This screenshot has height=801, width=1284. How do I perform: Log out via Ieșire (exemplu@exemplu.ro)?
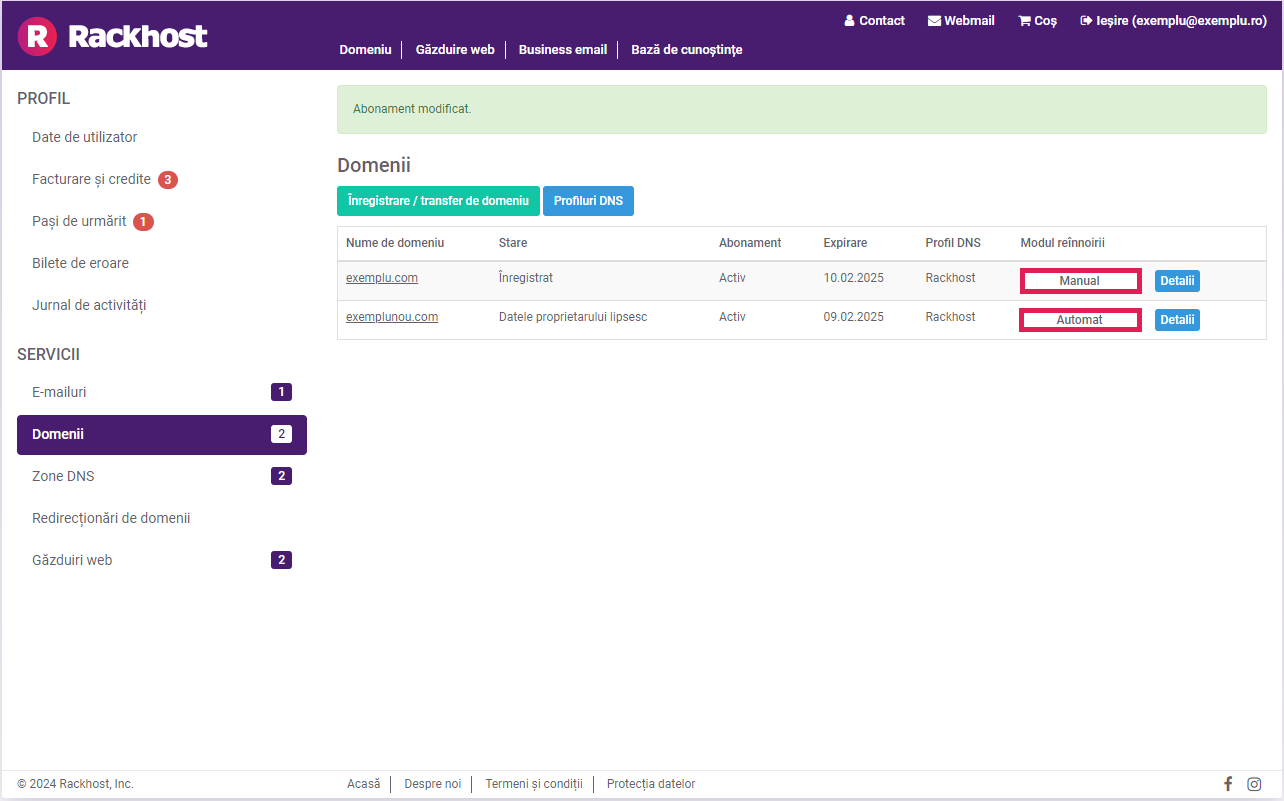click(x=1173, y=20)
